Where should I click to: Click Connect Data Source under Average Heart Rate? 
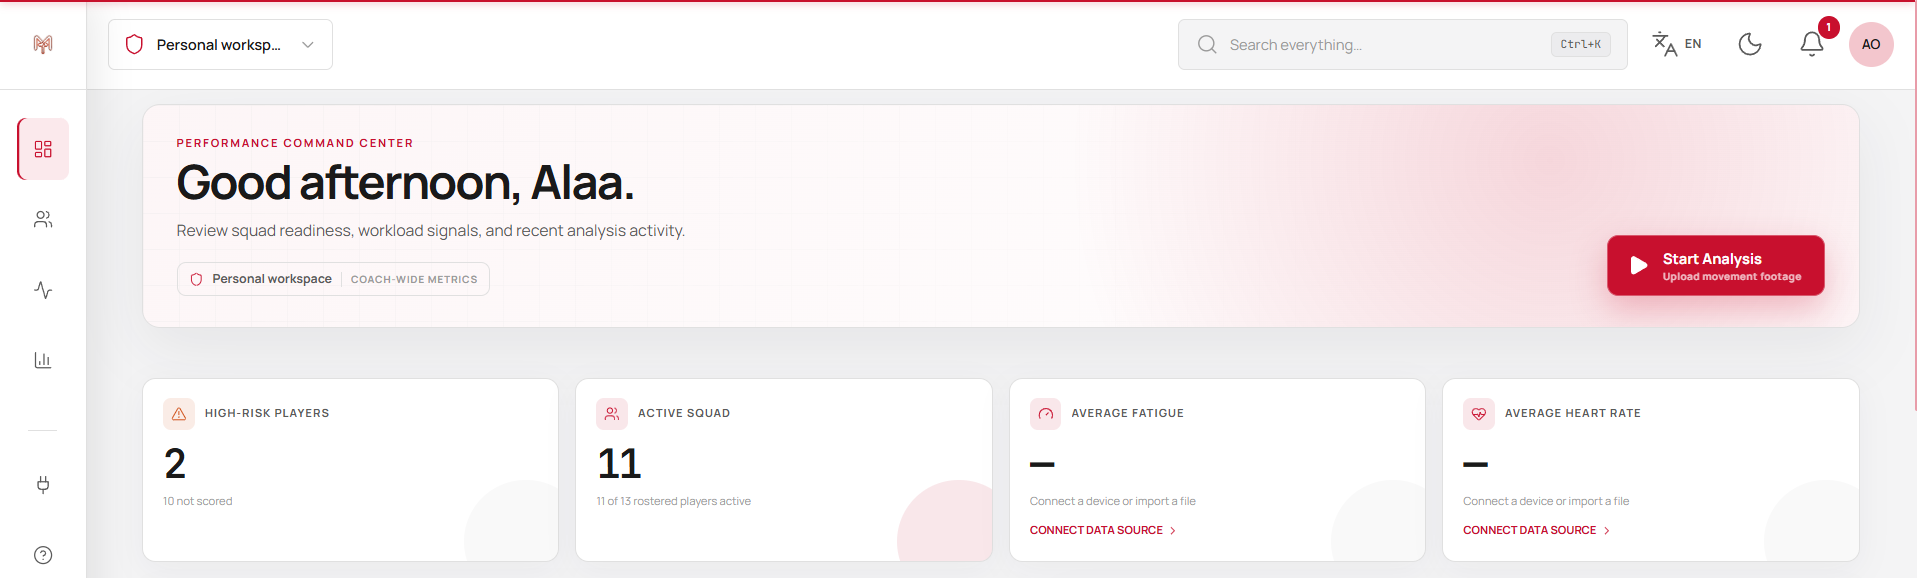(1536, 530)
